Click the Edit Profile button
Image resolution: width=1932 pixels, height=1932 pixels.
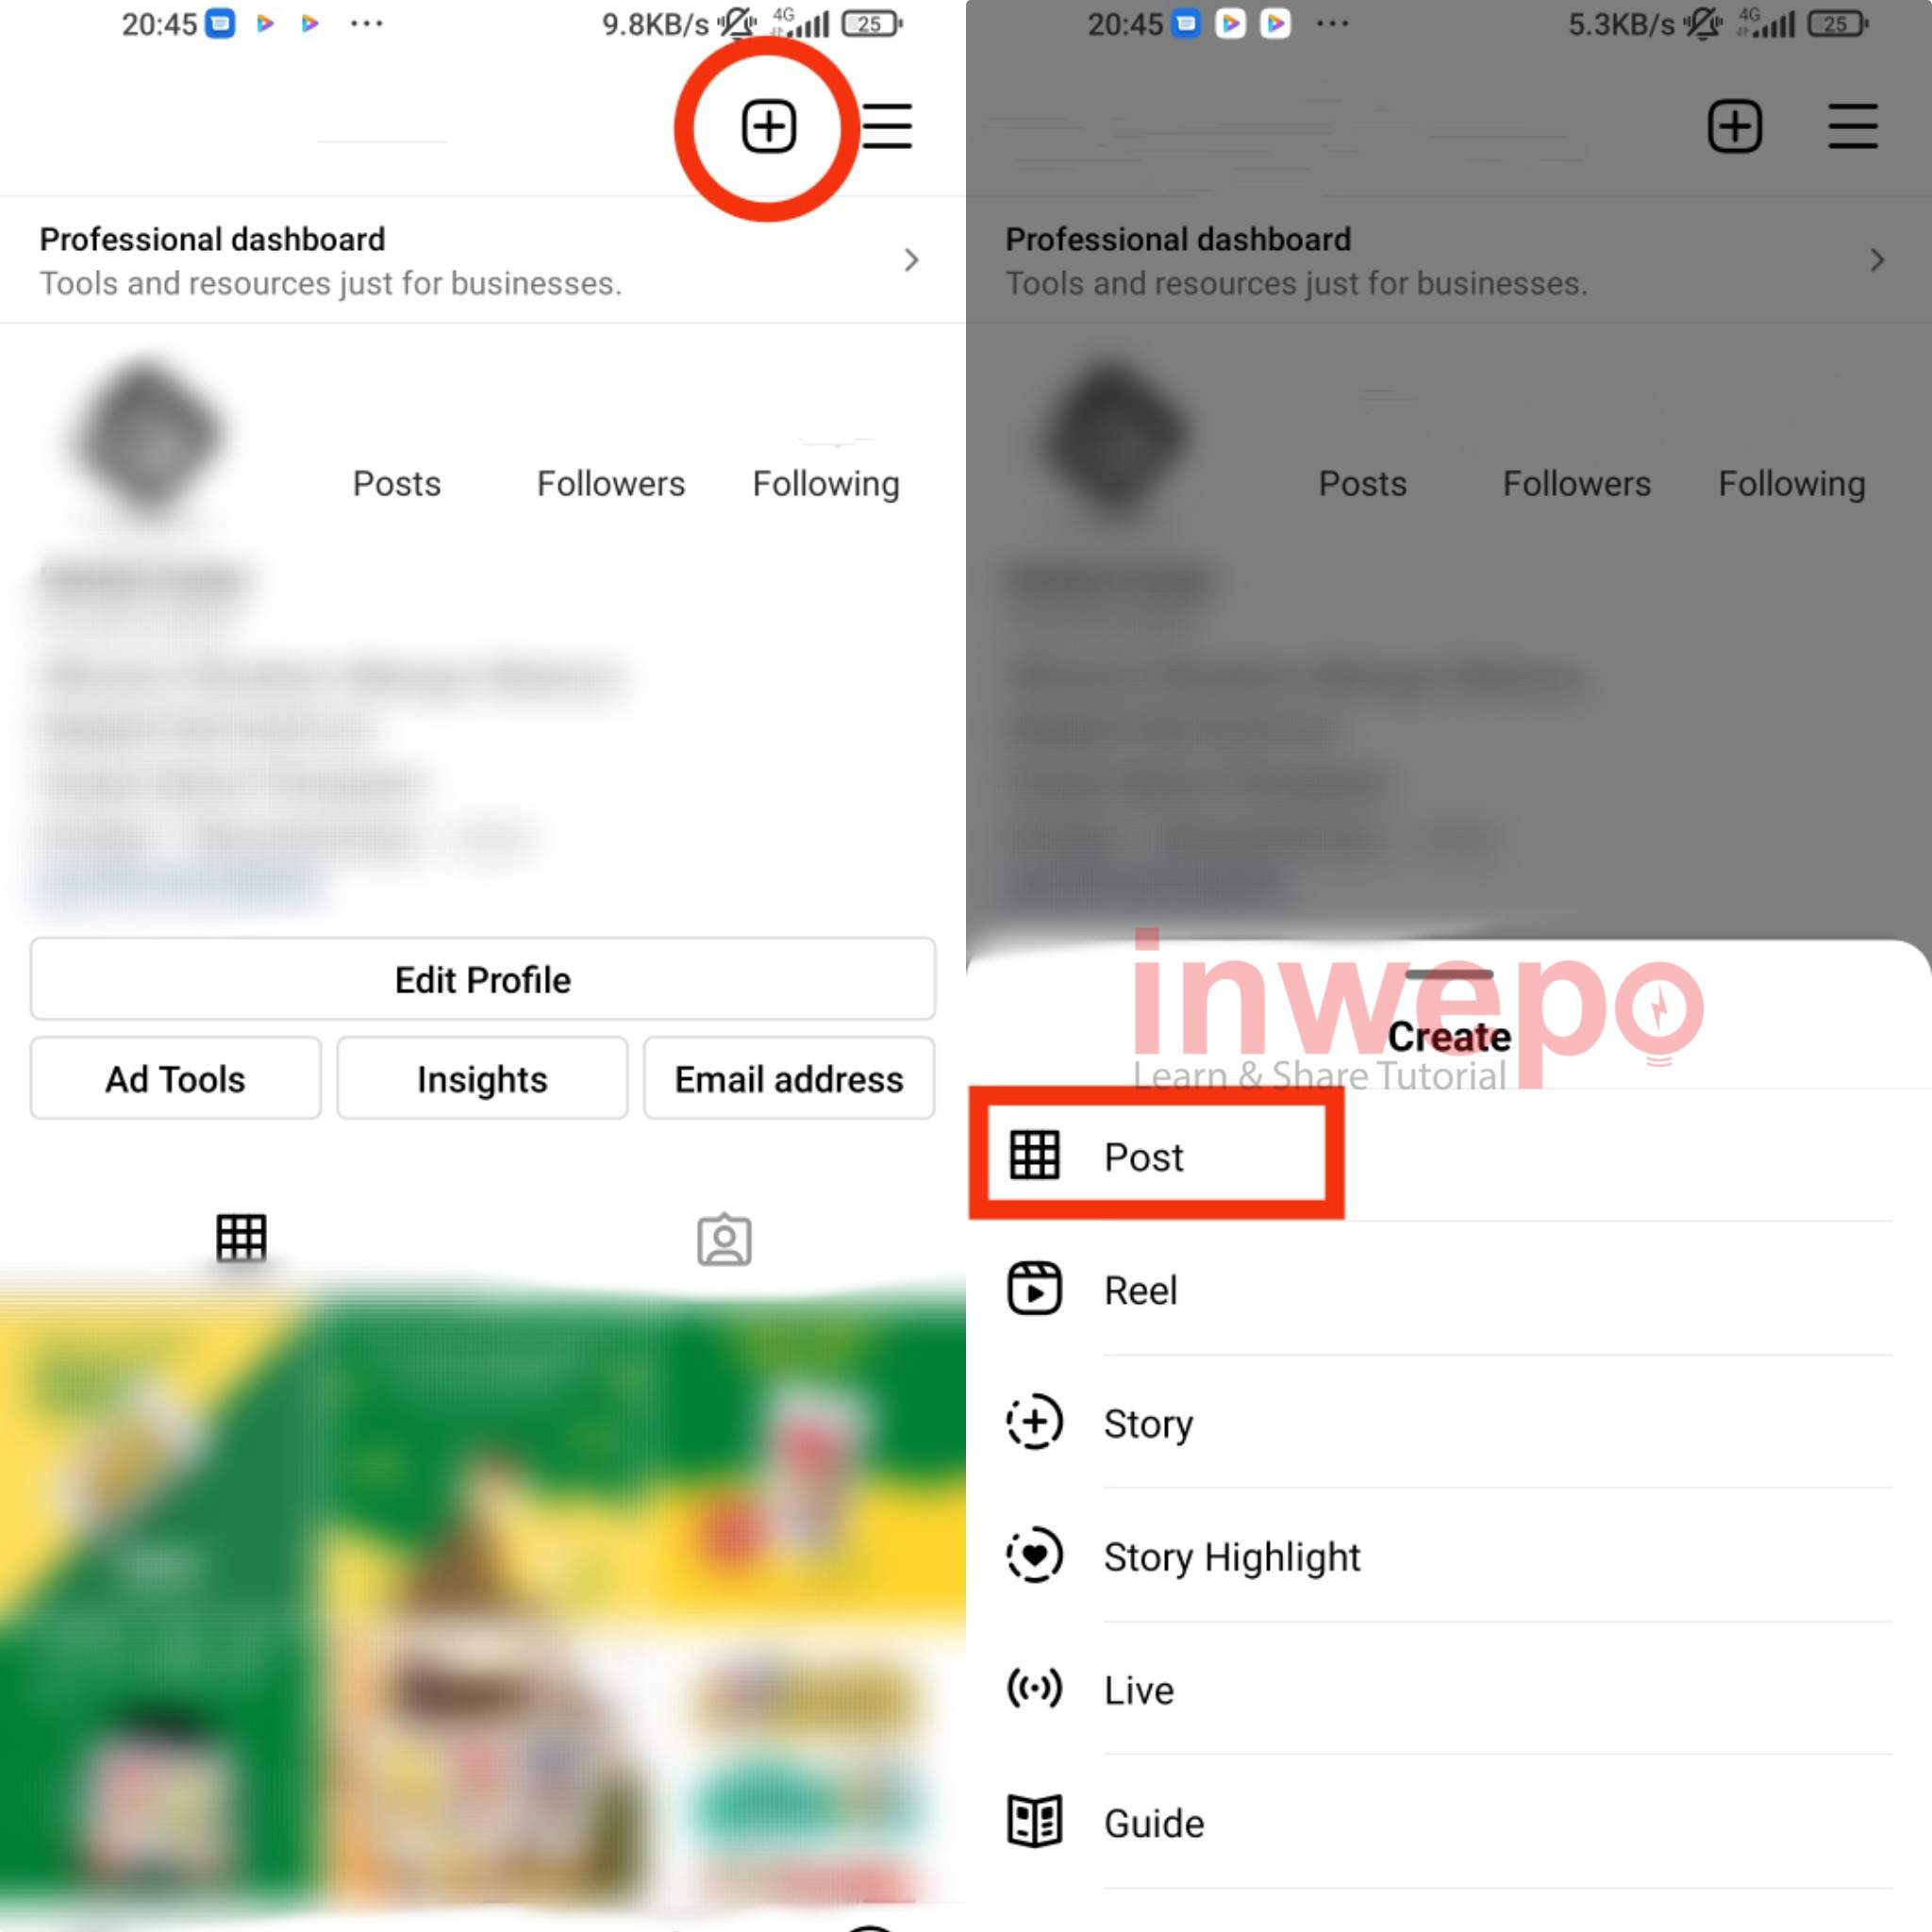[481, 978]
